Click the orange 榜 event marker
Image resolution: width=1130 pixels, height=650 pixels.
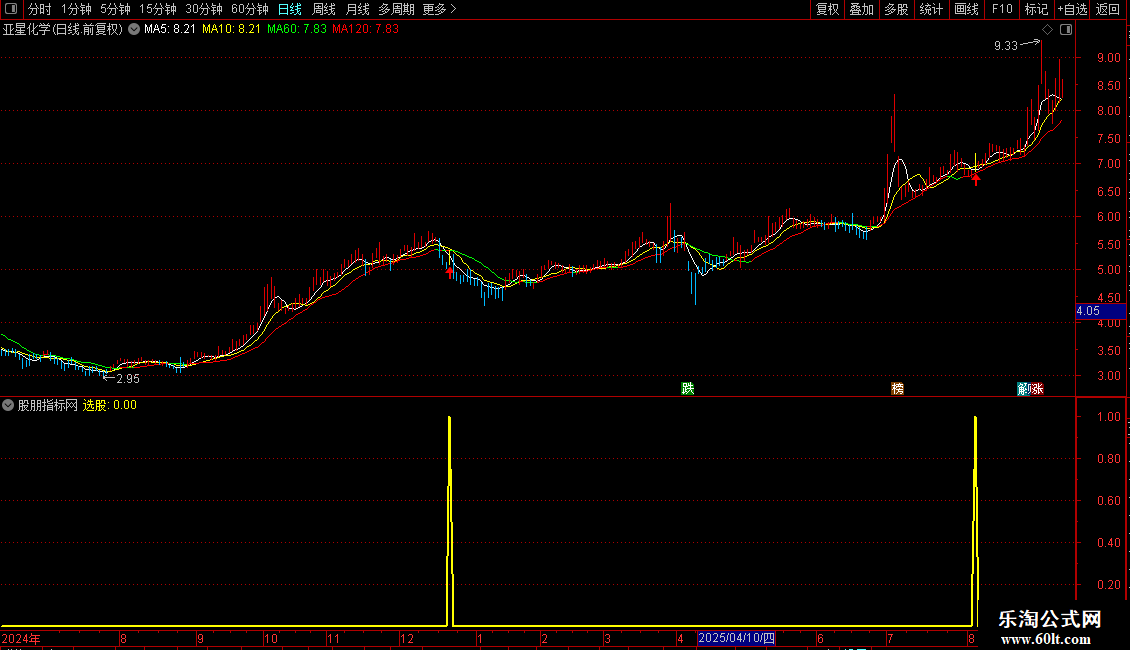click(897, 388)
